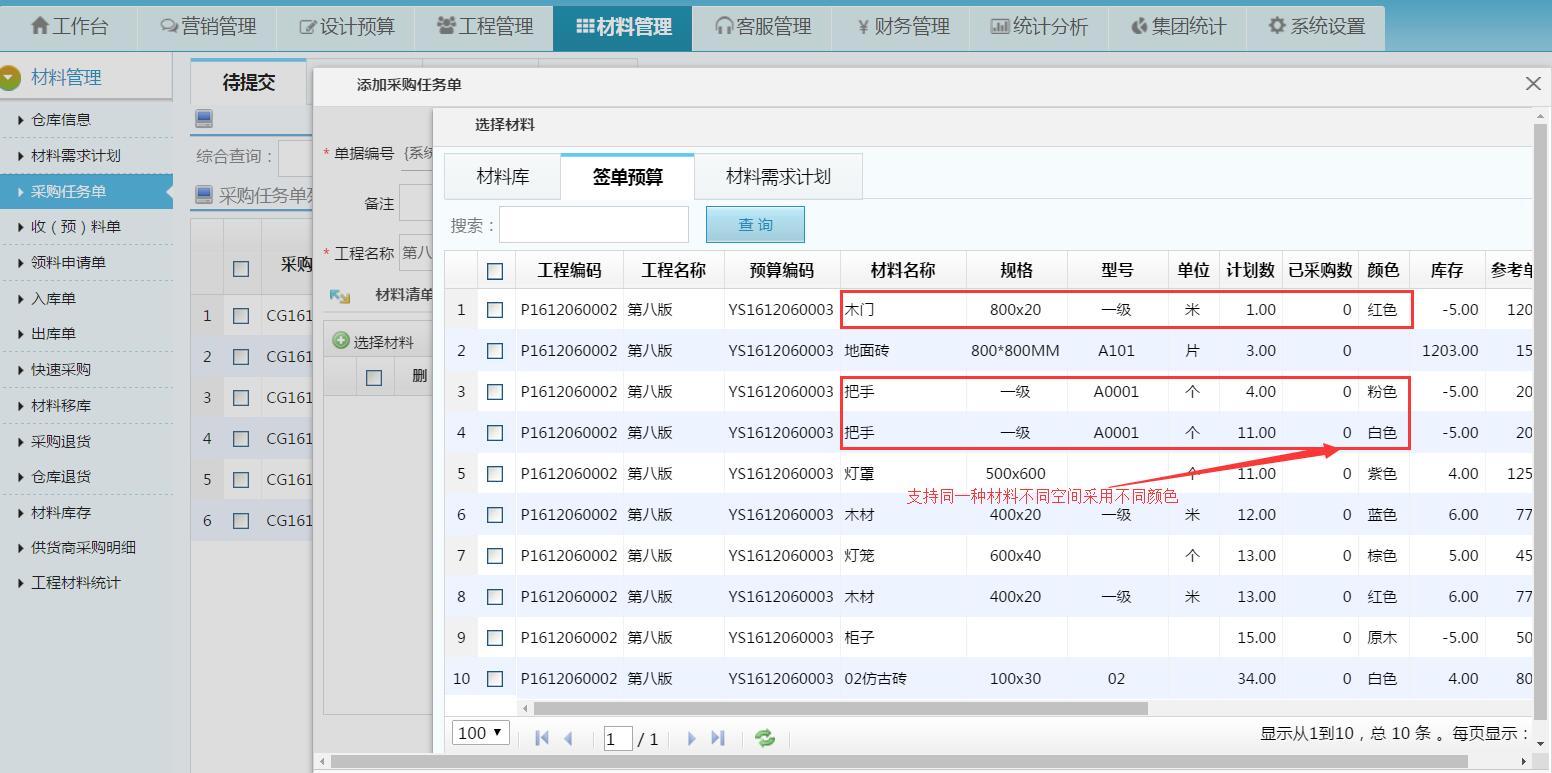
Task: Click the 搜索 text input field
Action: [594, 225]
